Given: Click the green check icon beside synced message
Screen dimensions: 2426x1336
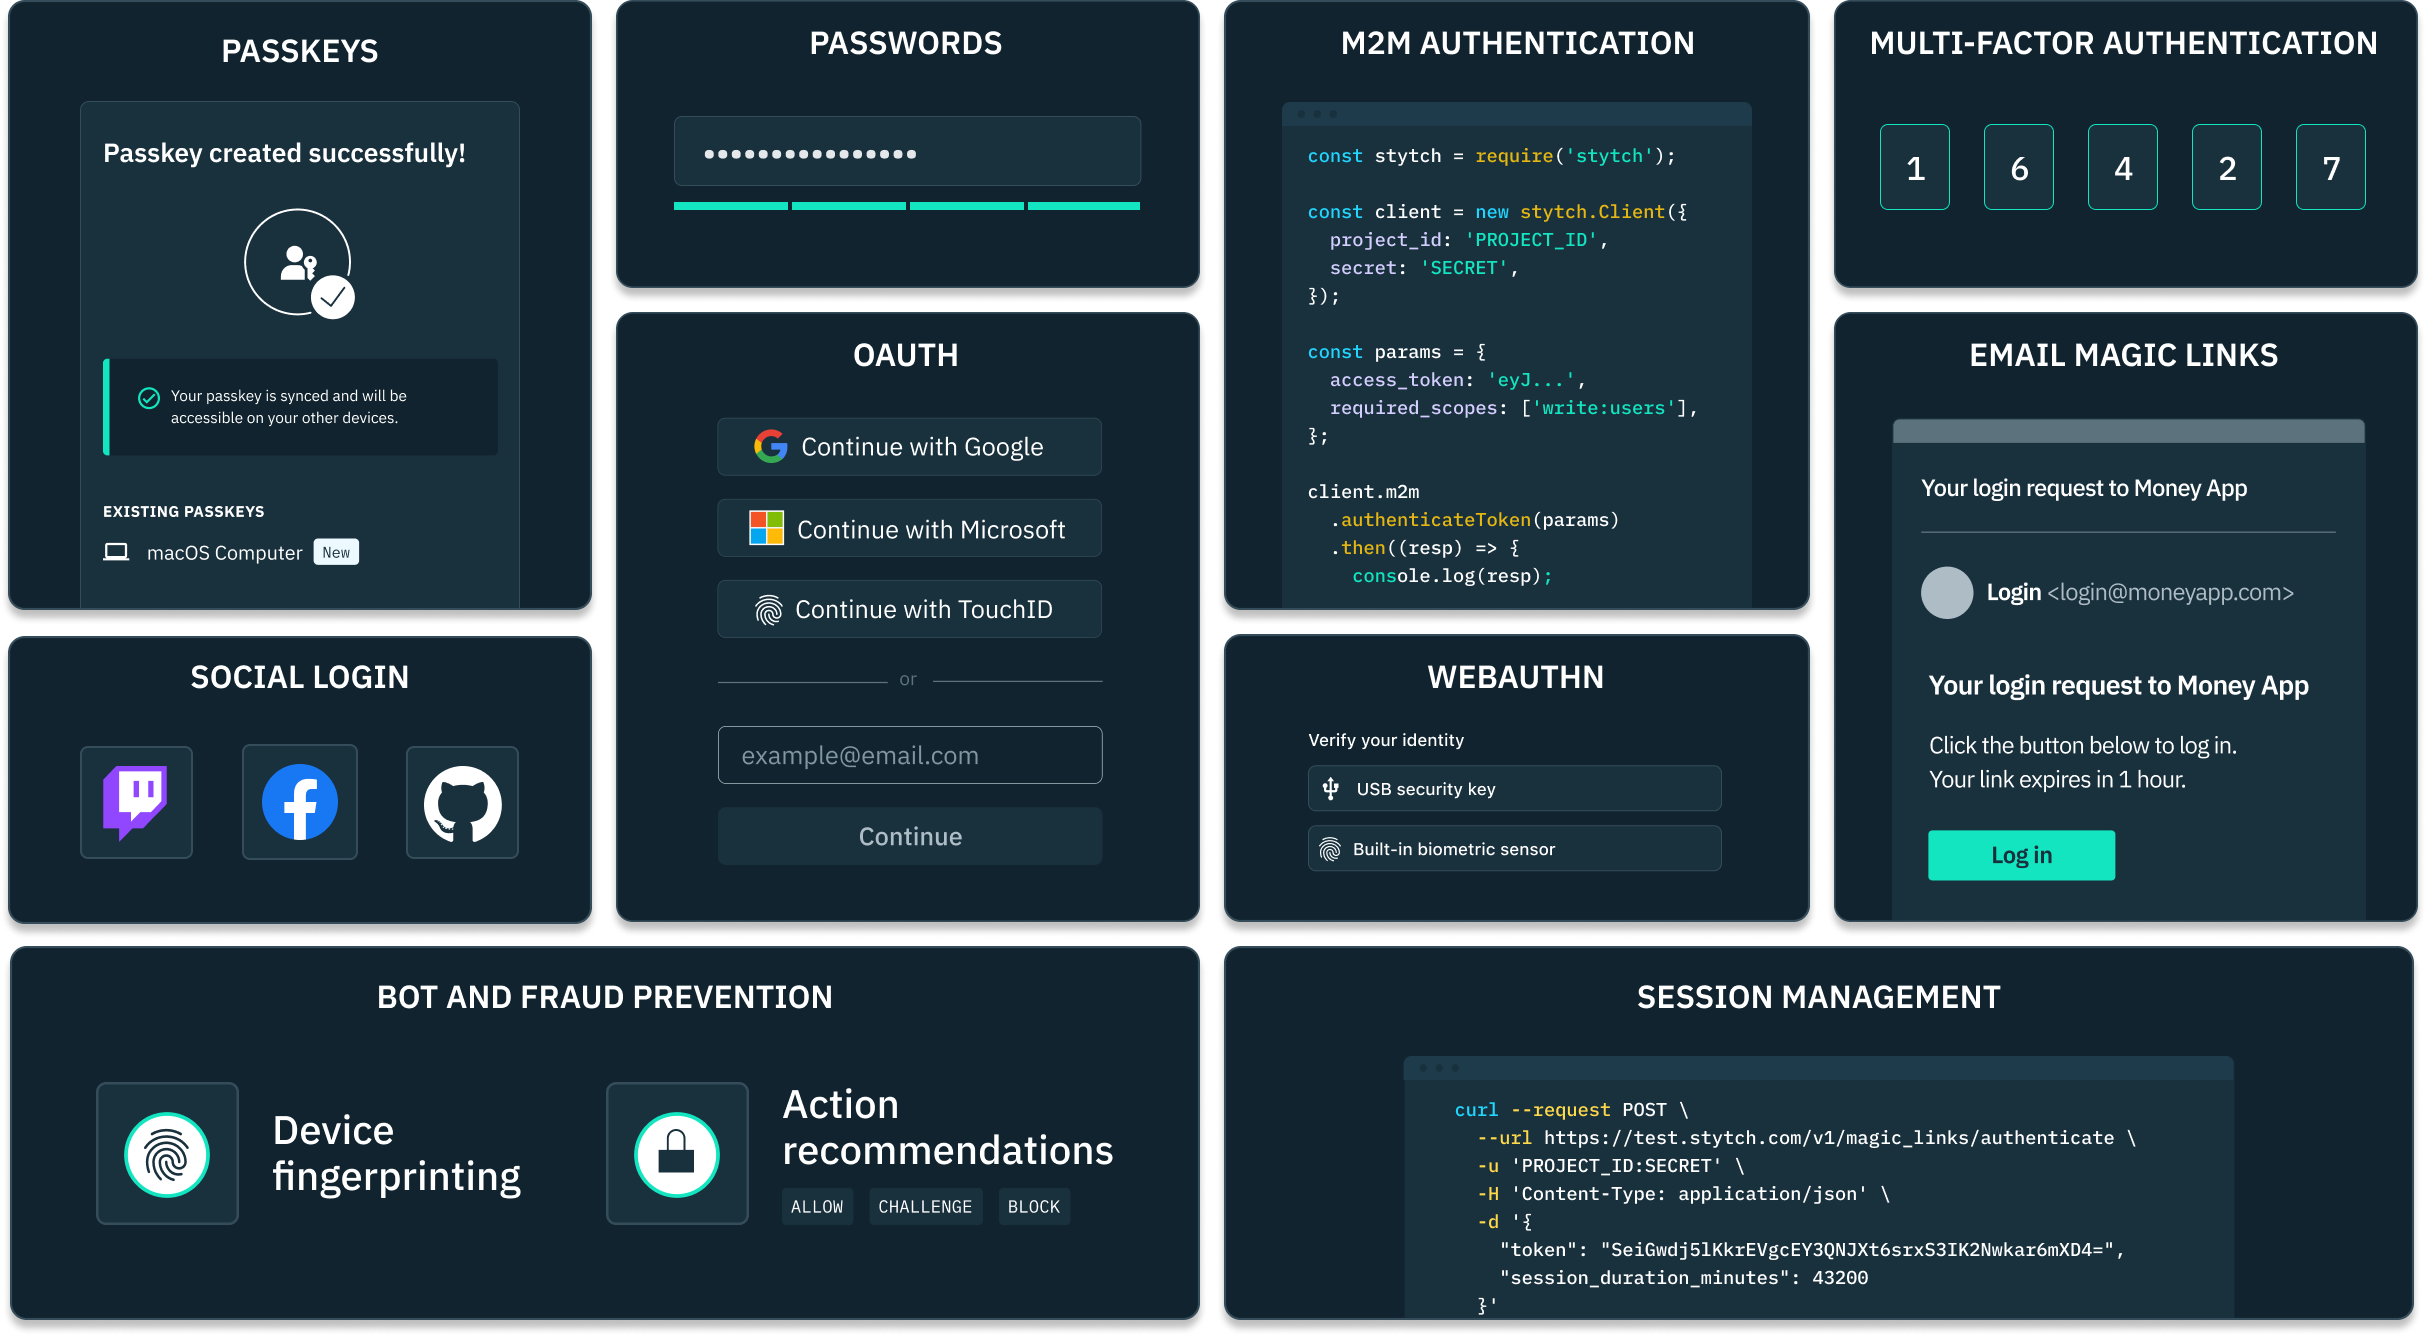Looking at the screenshot, I should click(149, 398).
